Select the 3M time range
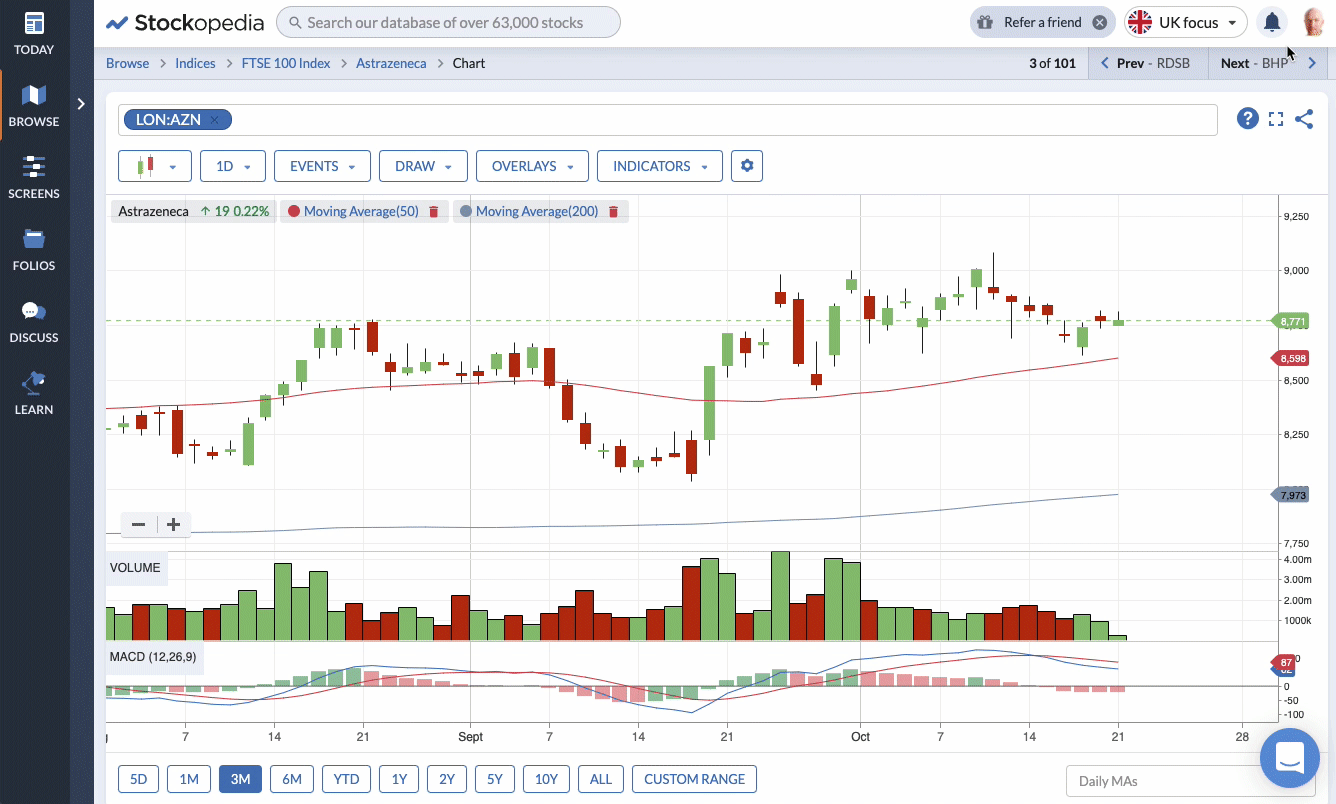The image size is (1336, 804). tap(240, 779)
